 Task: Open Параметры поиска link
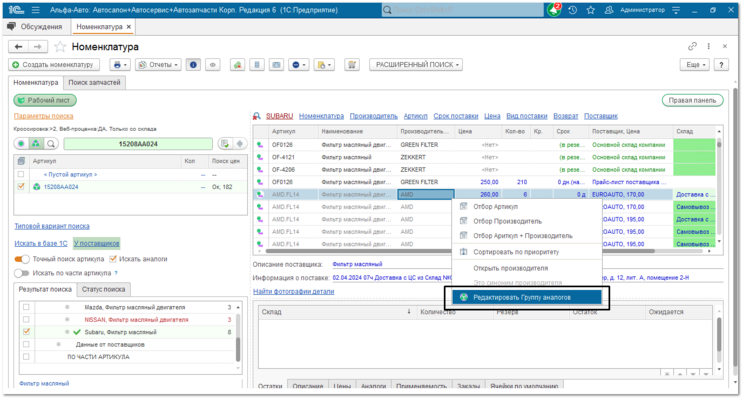[44, 116]
